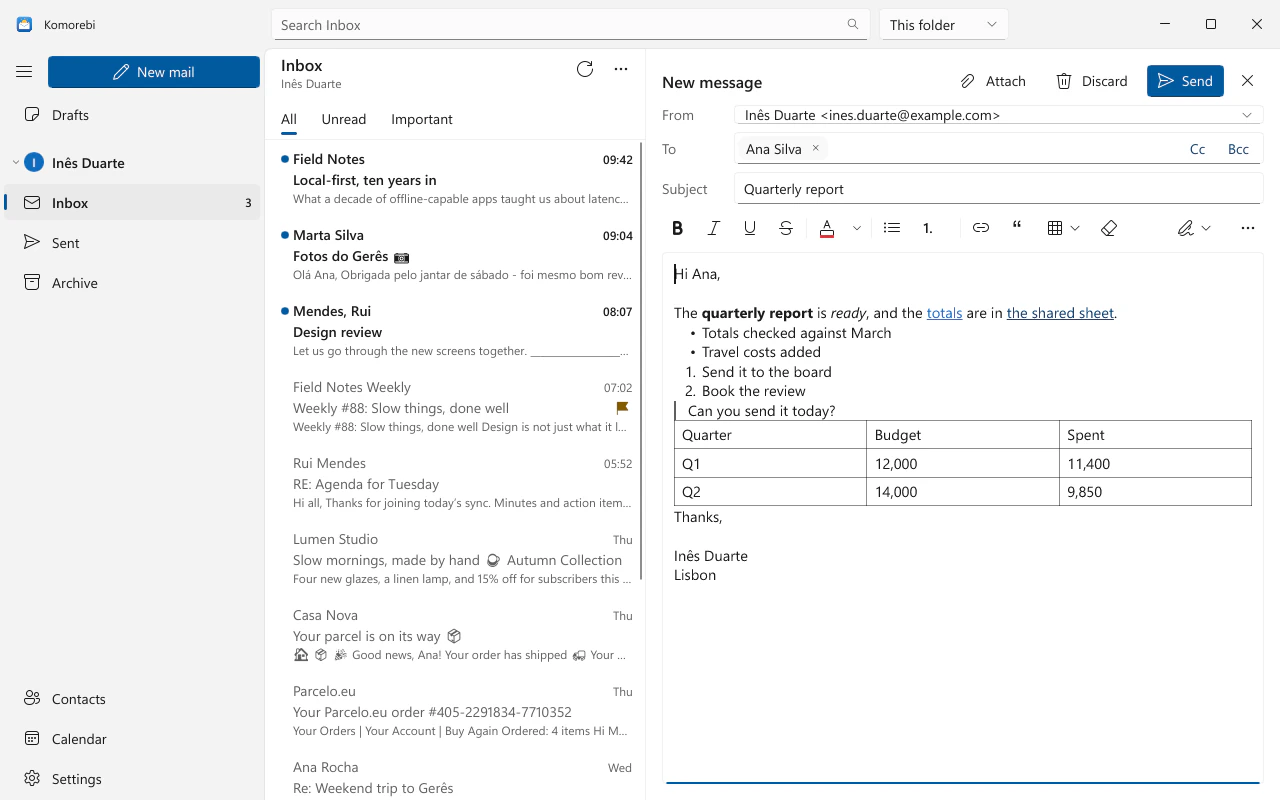The width and height of the screenshot is (1280, 800).
Task: Send the Quarterly report message
Action: [x=1185, y=81]
